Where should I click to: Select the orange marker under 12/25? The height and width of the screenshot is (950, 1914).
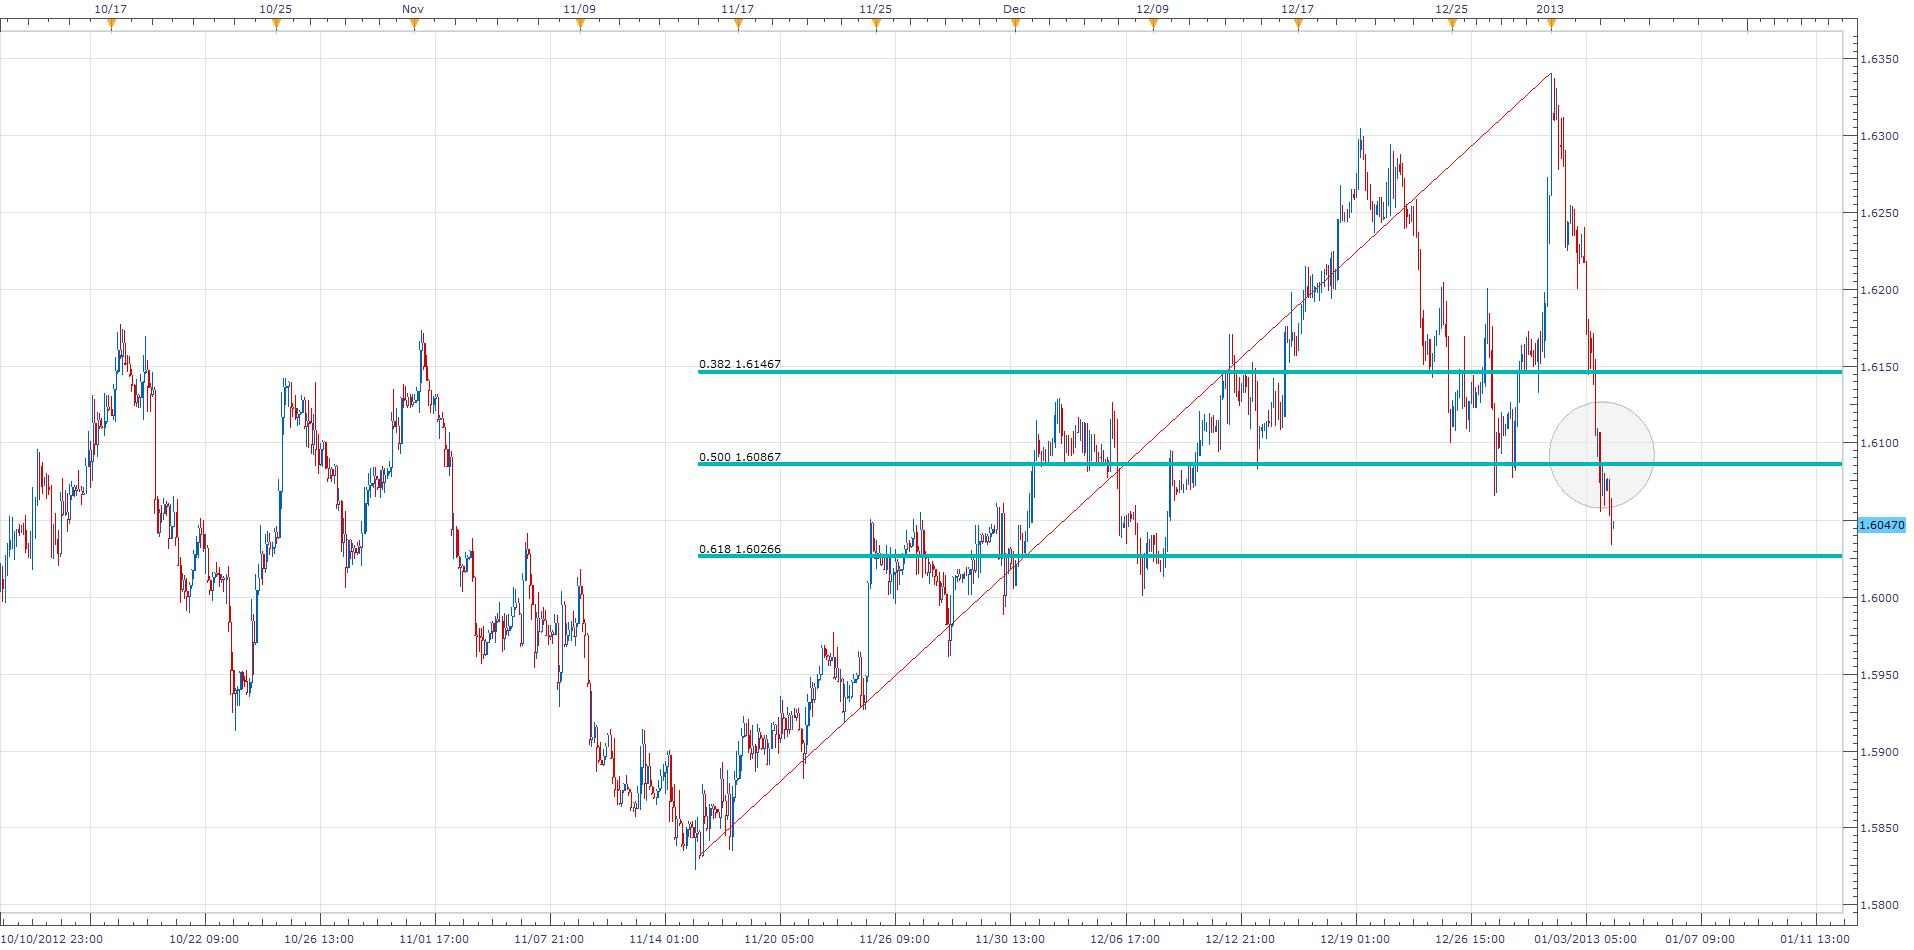(1452, 25)
